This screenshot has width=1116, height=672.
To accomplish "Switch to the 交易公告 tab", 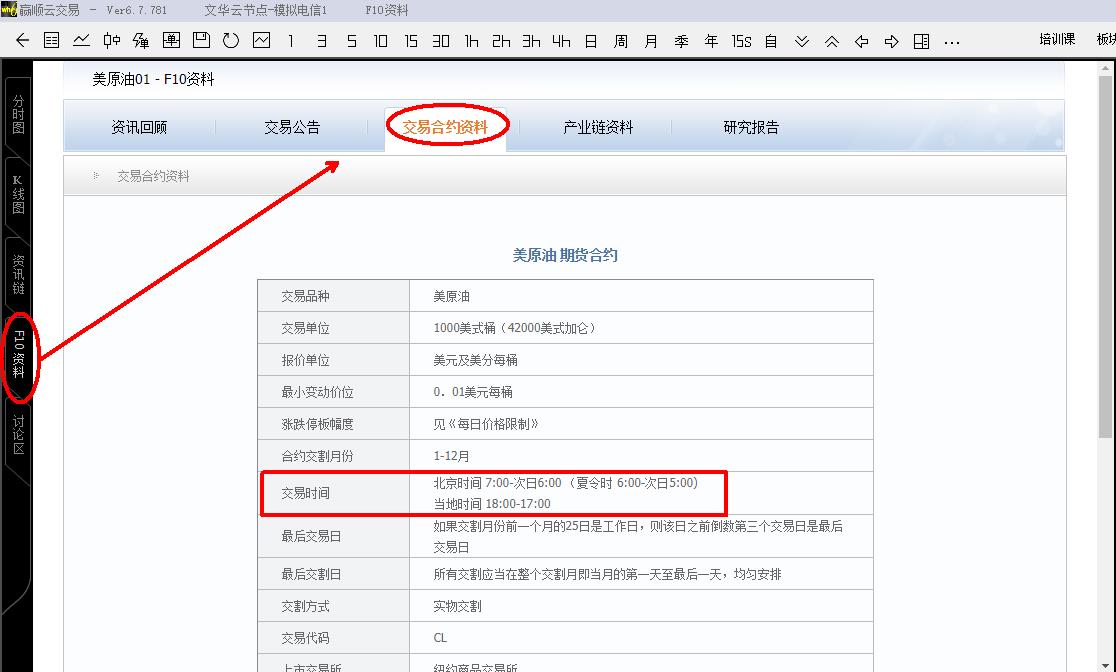I will (292, 127).
